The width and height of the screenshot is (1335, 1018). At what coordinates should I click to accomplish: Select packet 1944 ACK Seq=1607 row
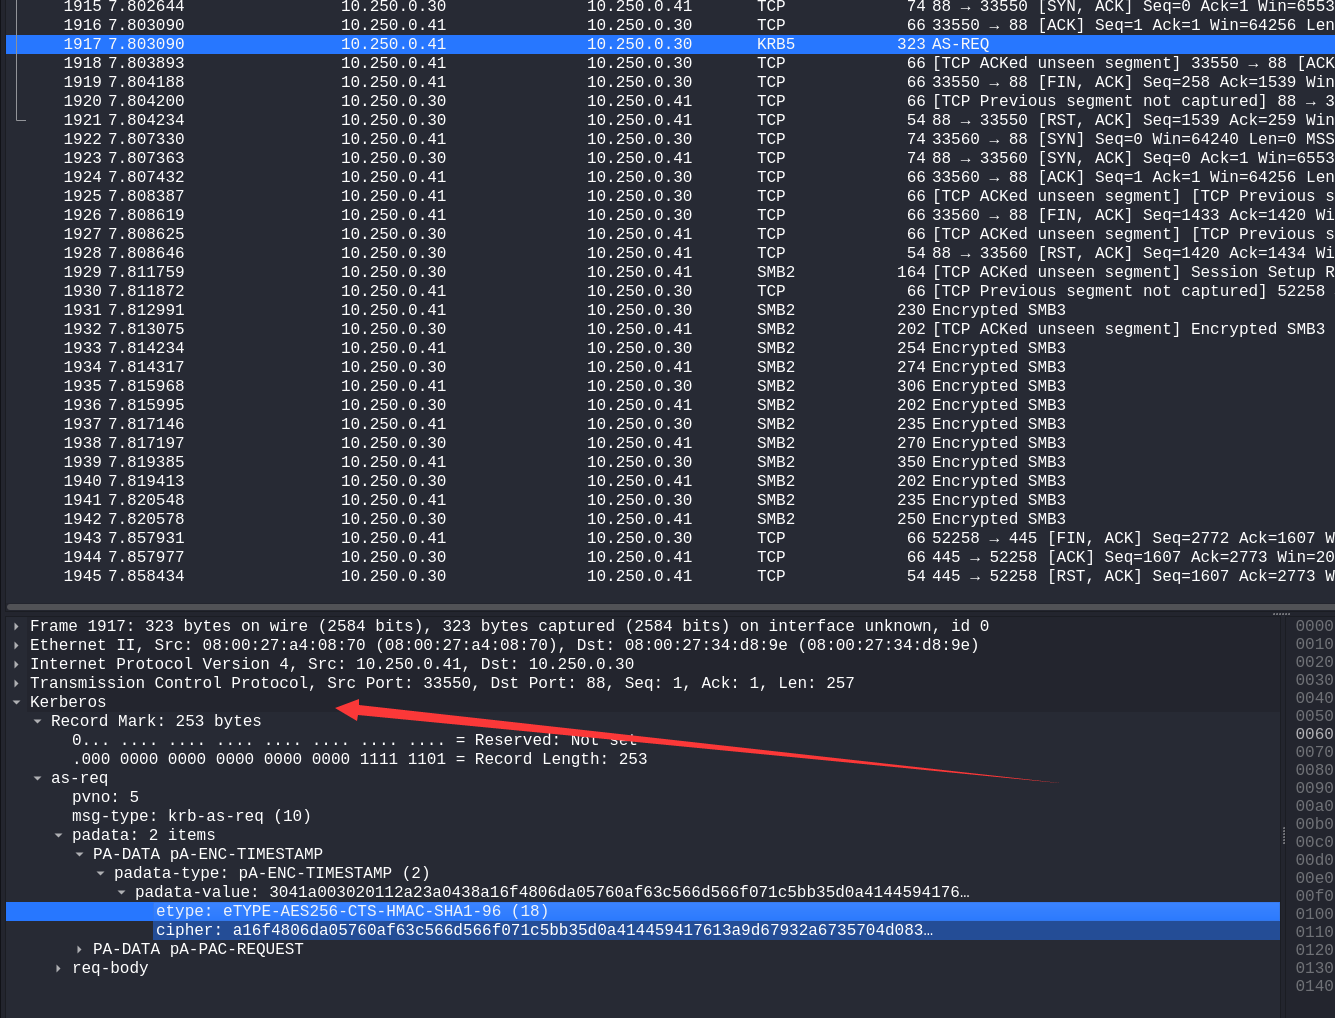[x=670, y=557]
